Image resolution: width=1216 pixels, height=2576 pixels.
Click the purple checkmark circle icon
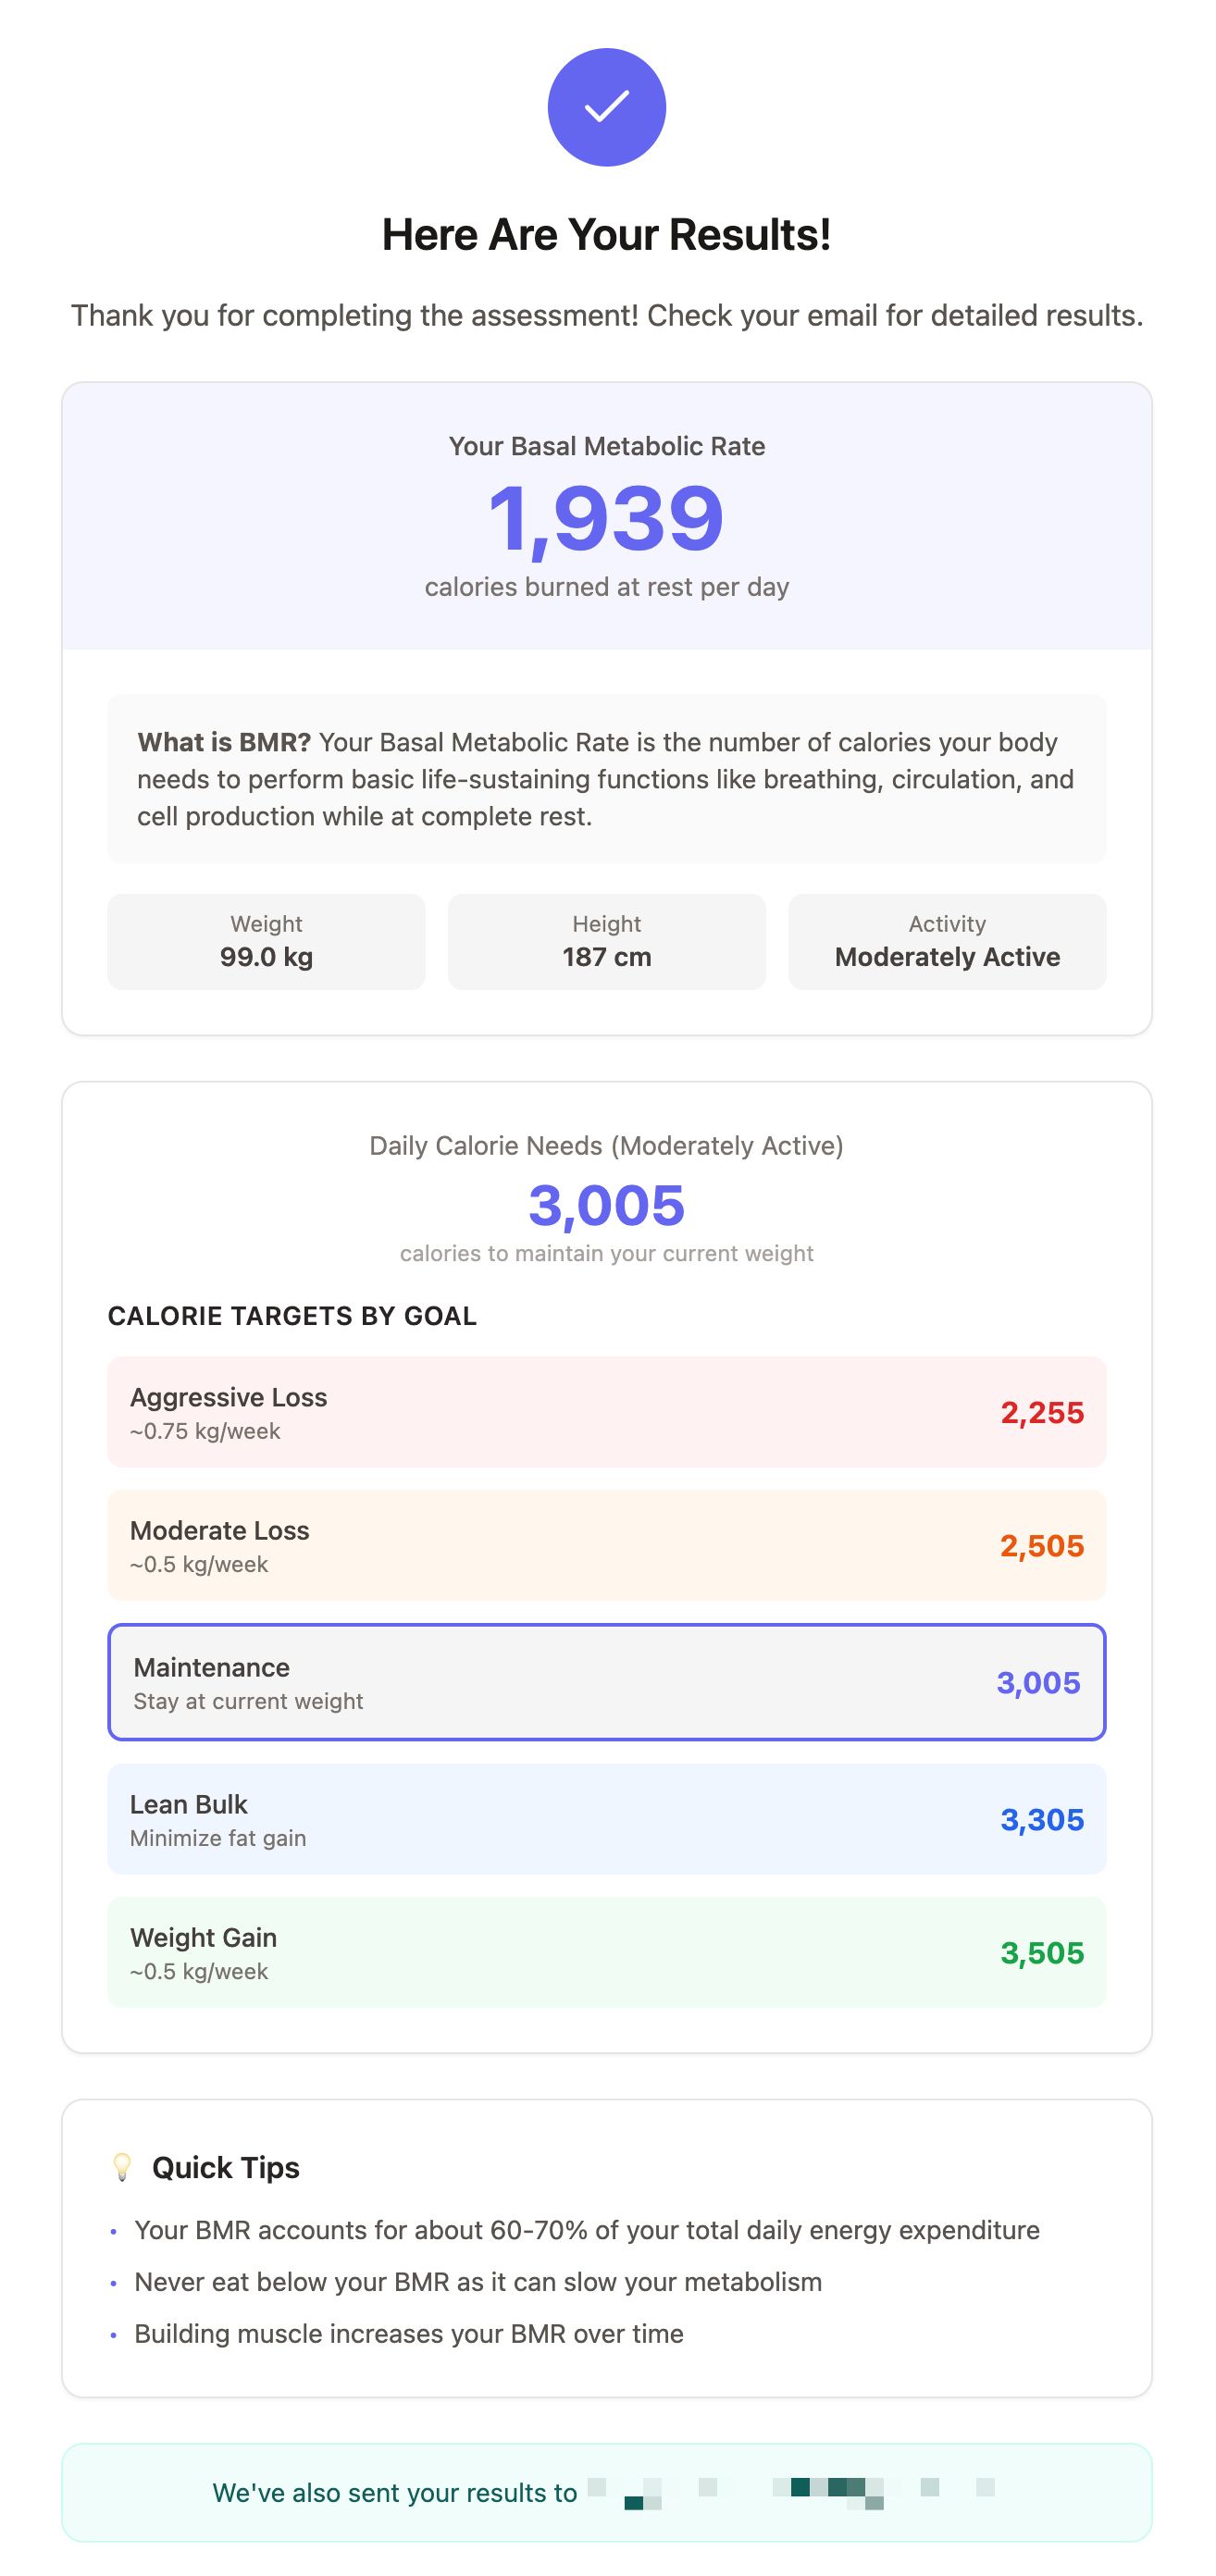click(606, 107)
